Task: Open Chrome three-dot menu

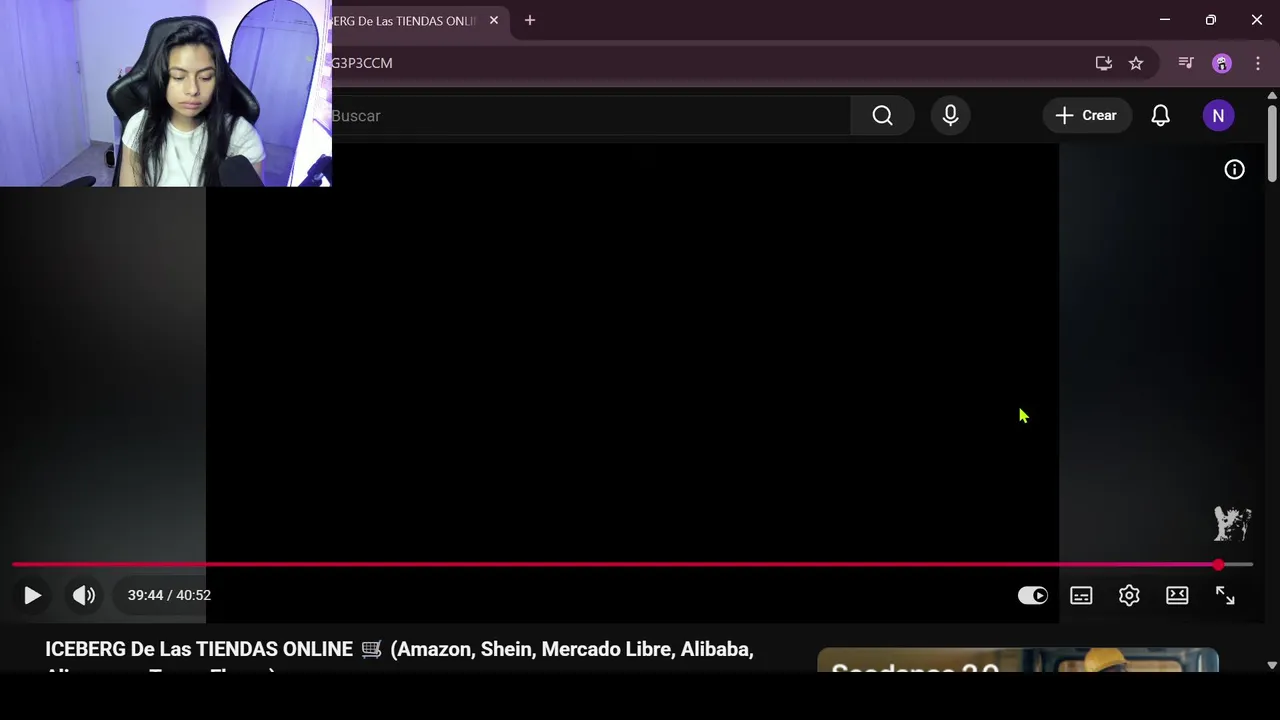Action: [1258, 63]
